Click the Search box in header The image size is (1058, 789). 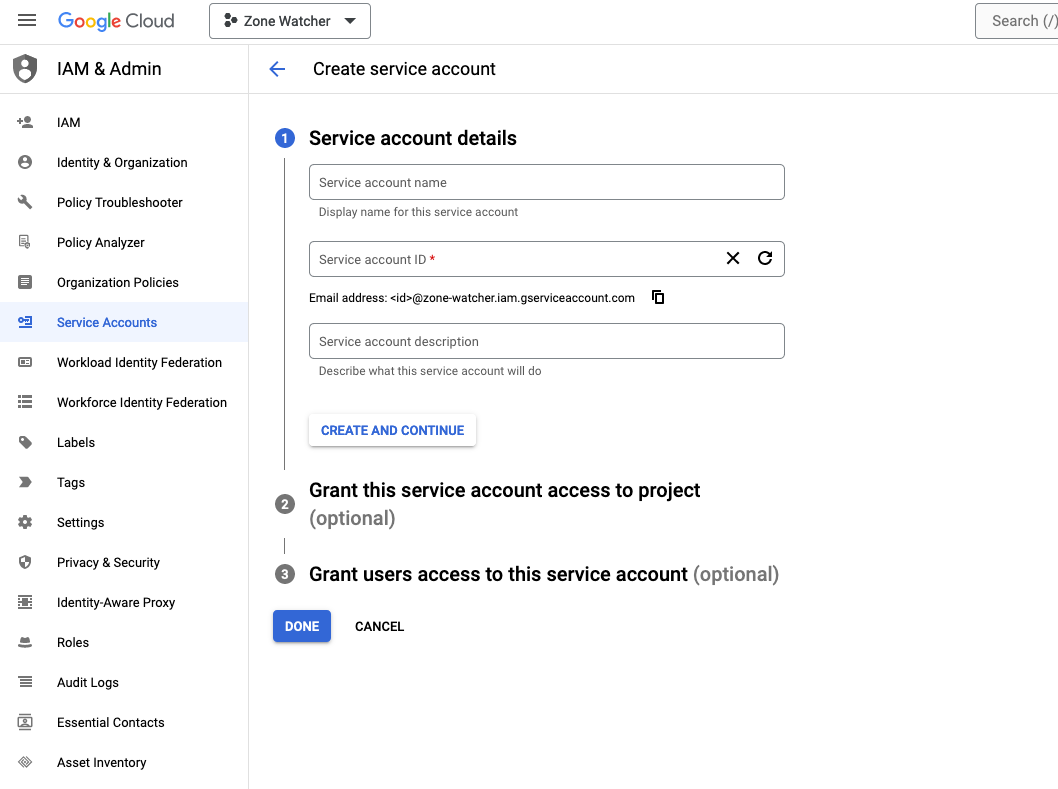coord(1017,21)
